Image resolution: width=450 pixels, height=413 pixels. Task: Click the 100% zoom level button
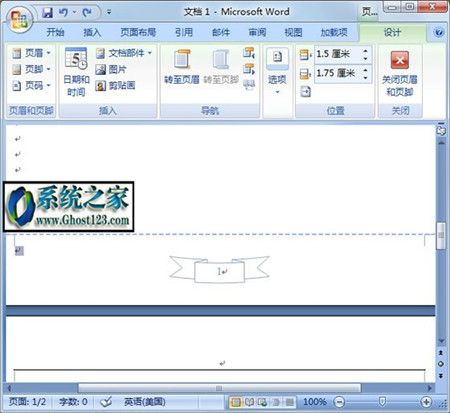[314, 402]
